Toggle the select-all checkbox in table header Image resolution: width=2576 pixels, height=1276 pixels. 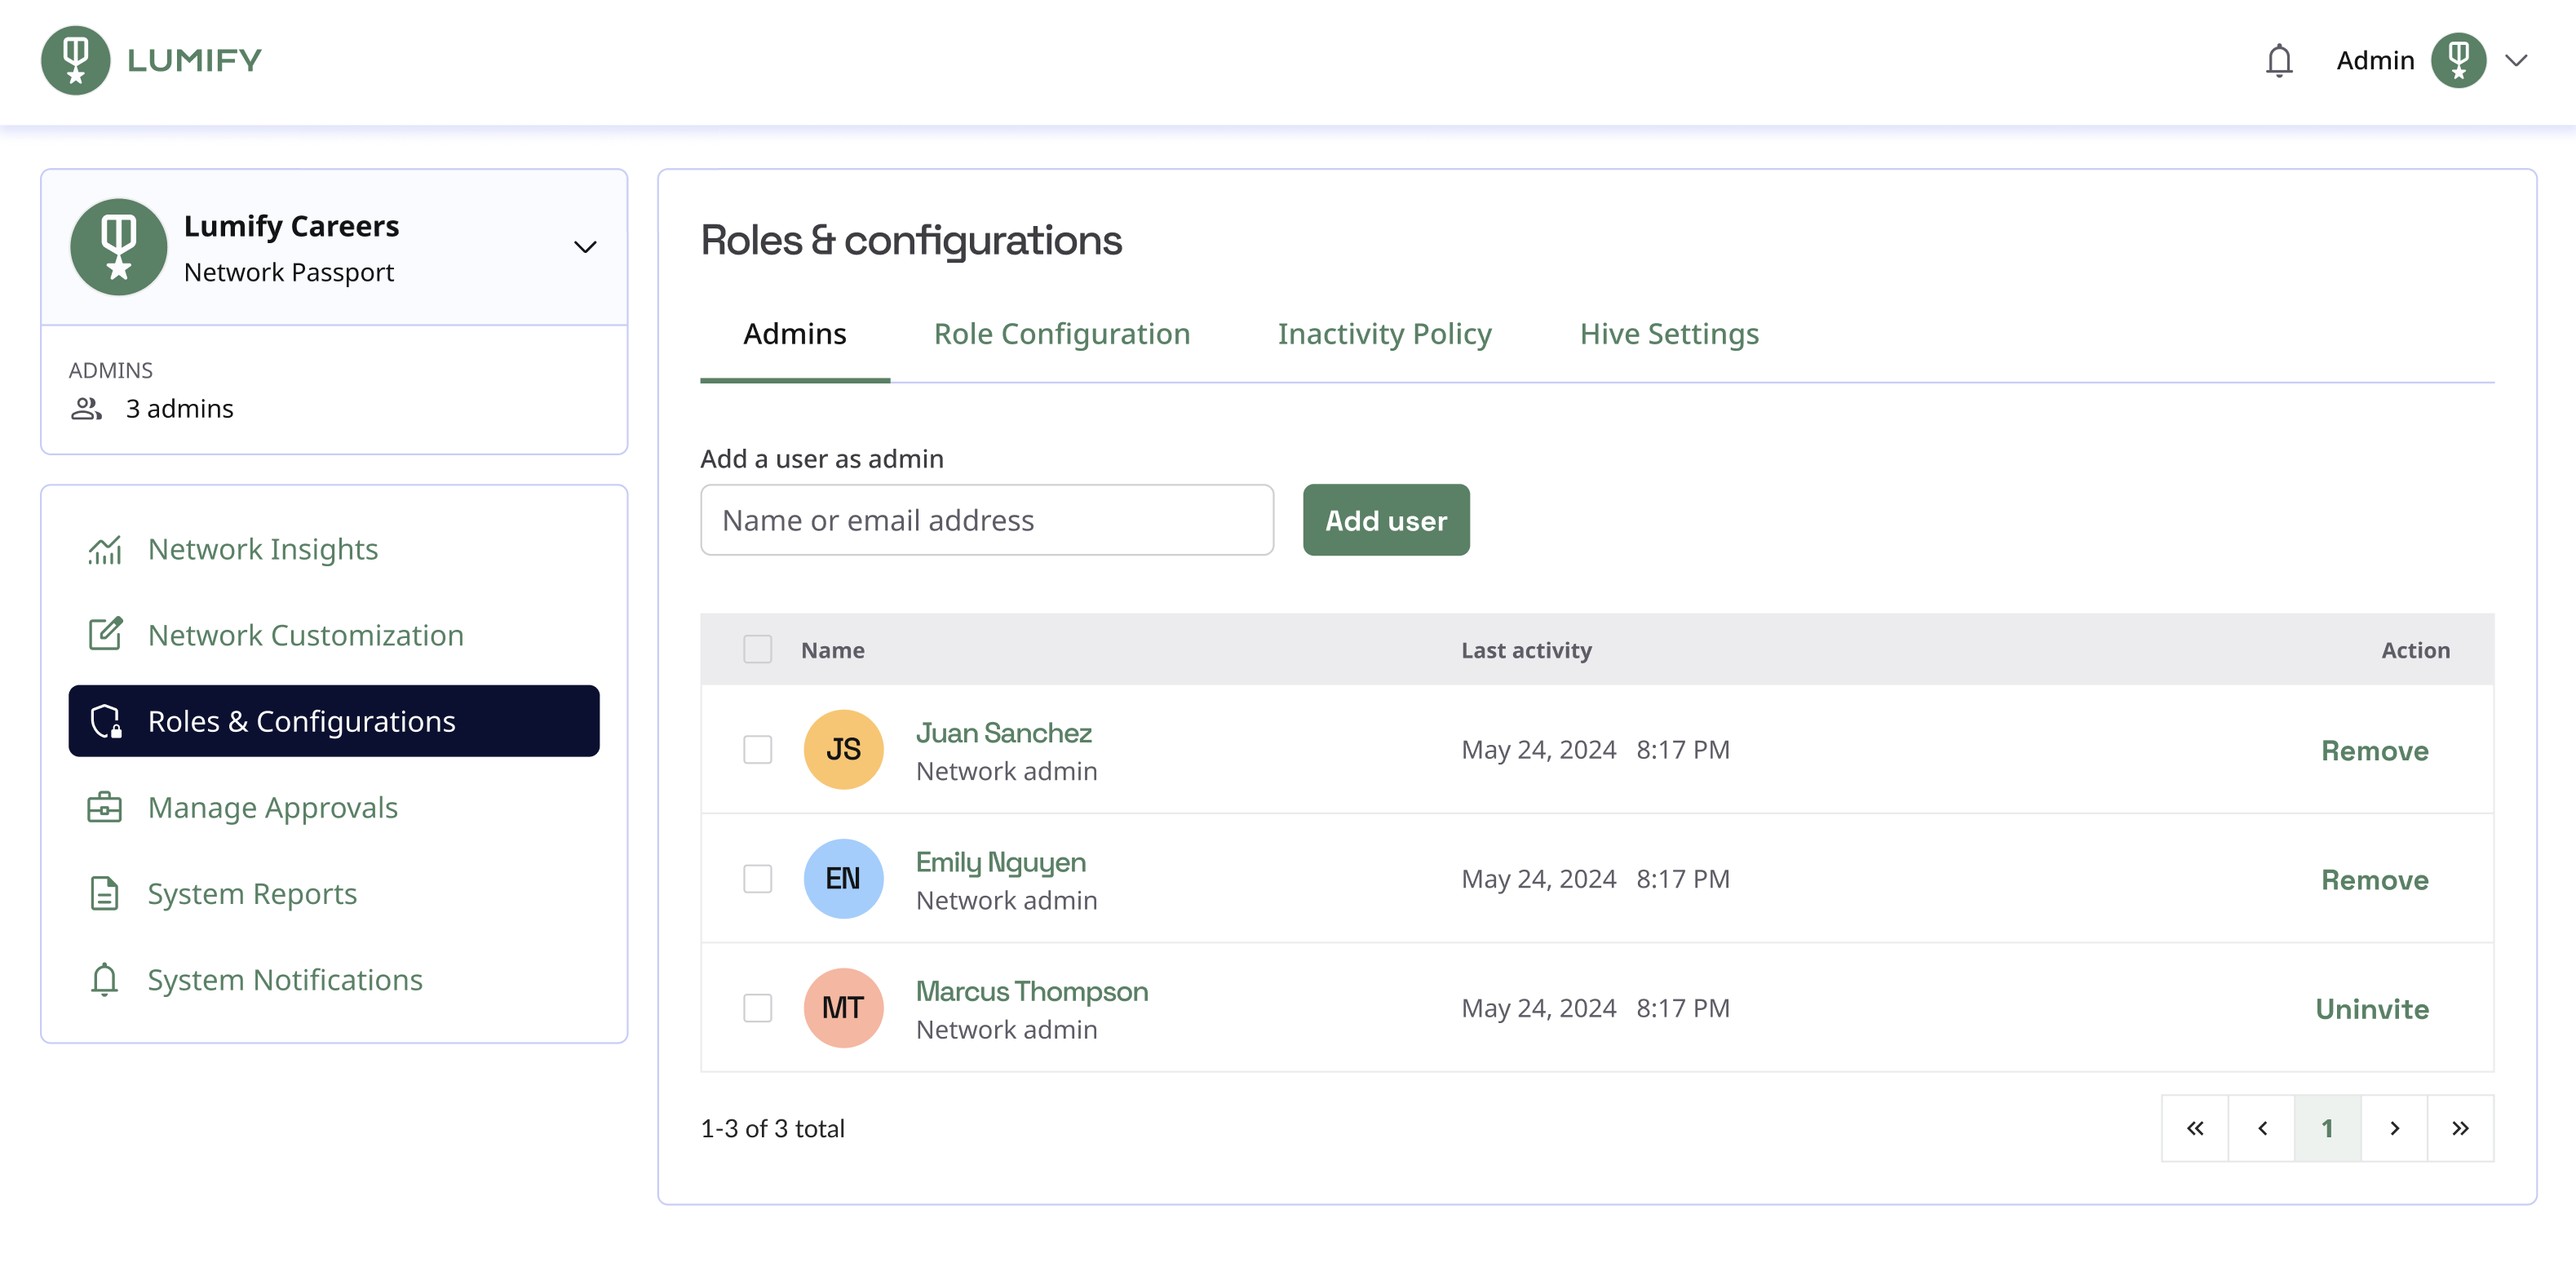point(758,649)
